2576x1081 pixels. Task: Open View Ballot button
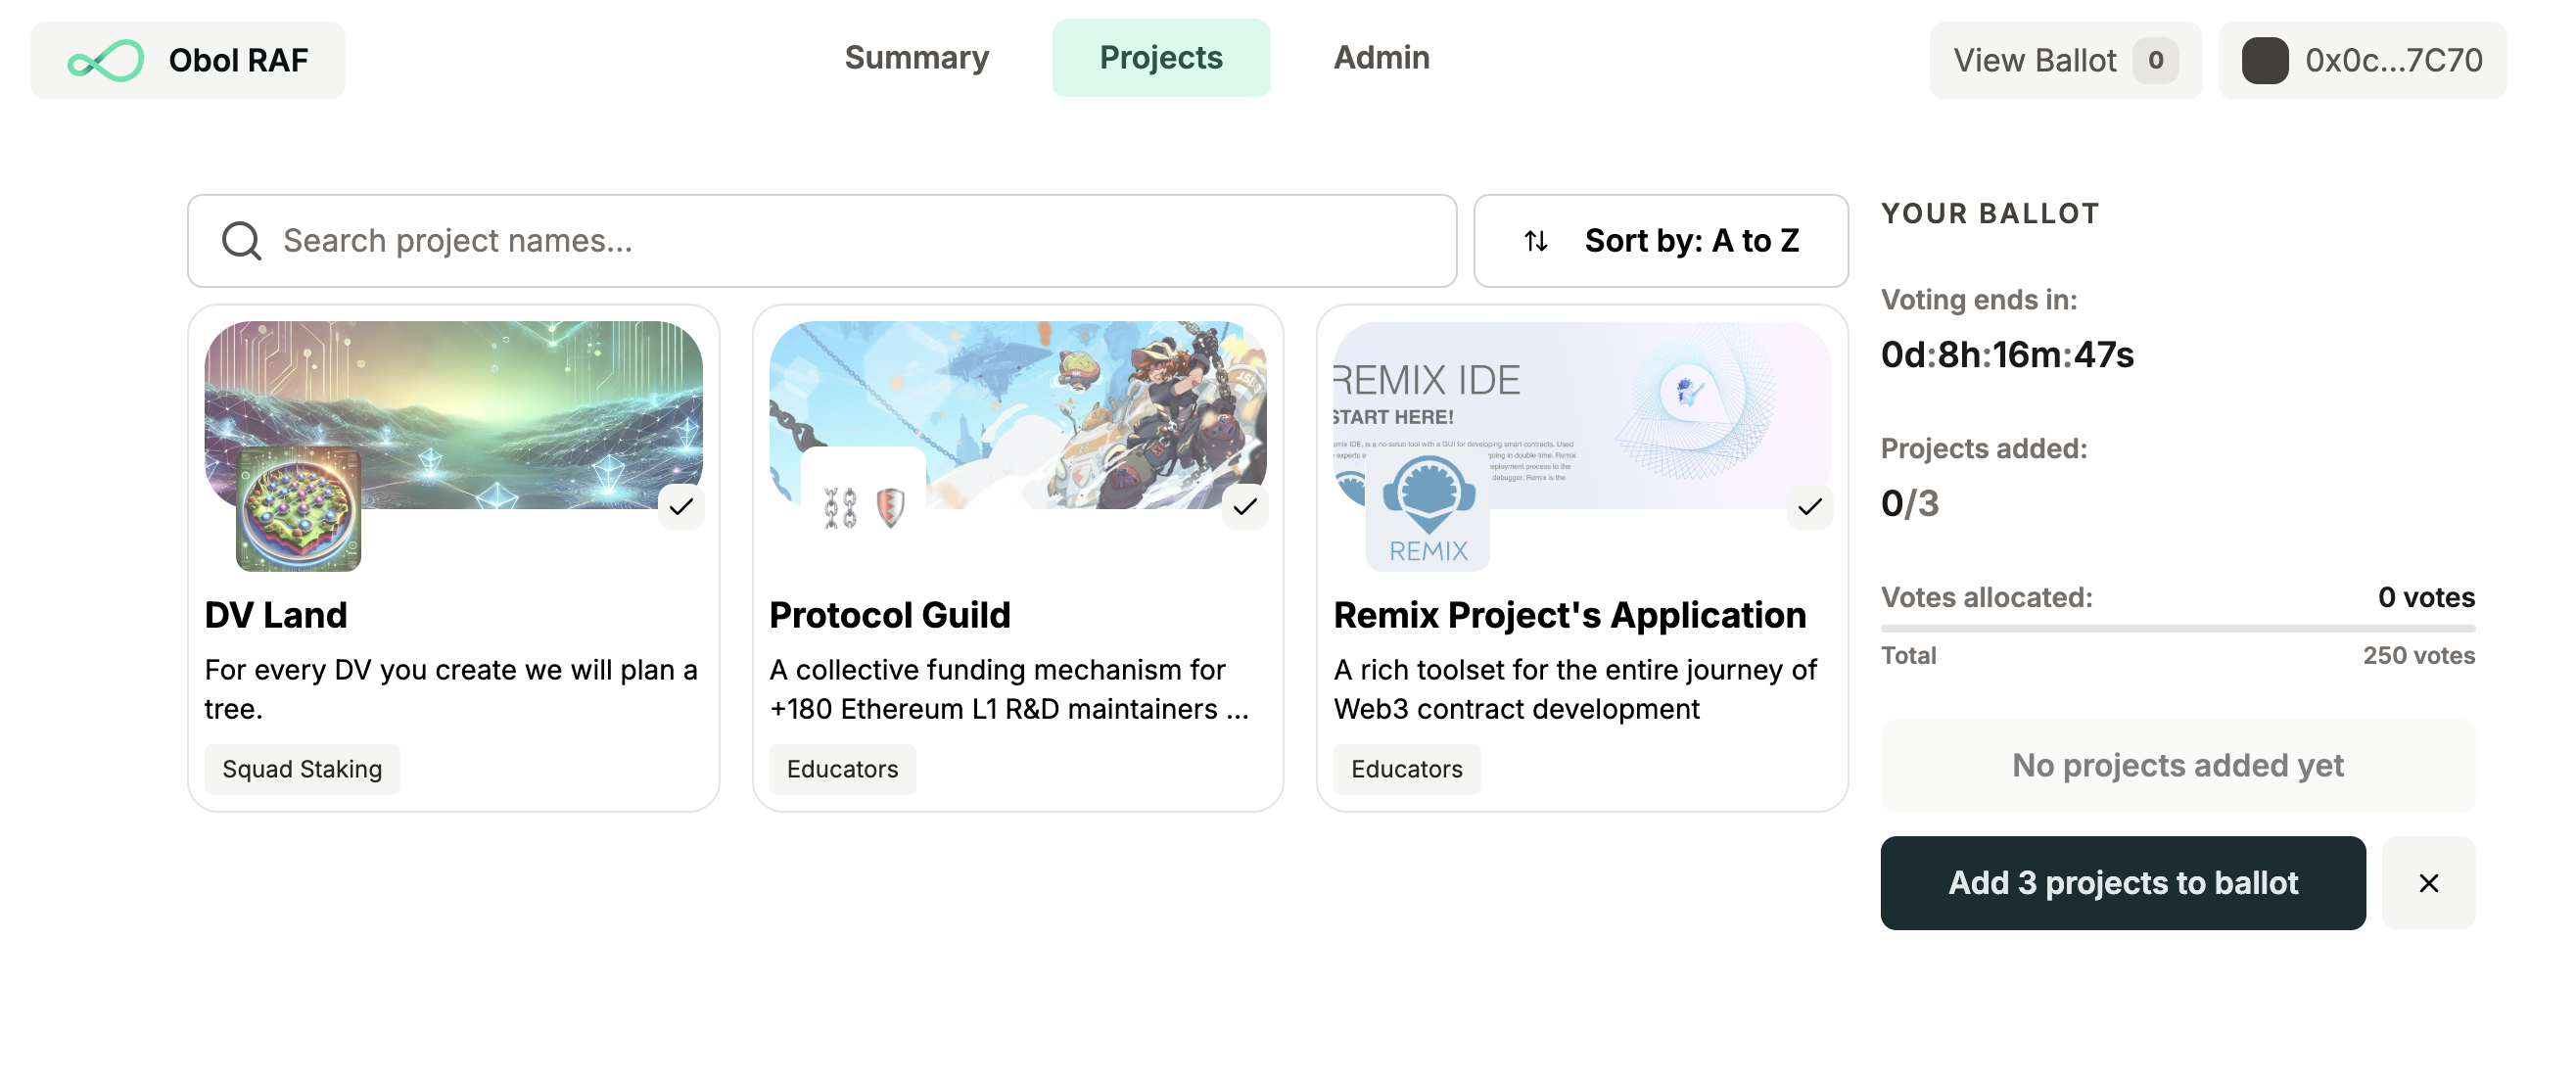(x=2064, y=61)
